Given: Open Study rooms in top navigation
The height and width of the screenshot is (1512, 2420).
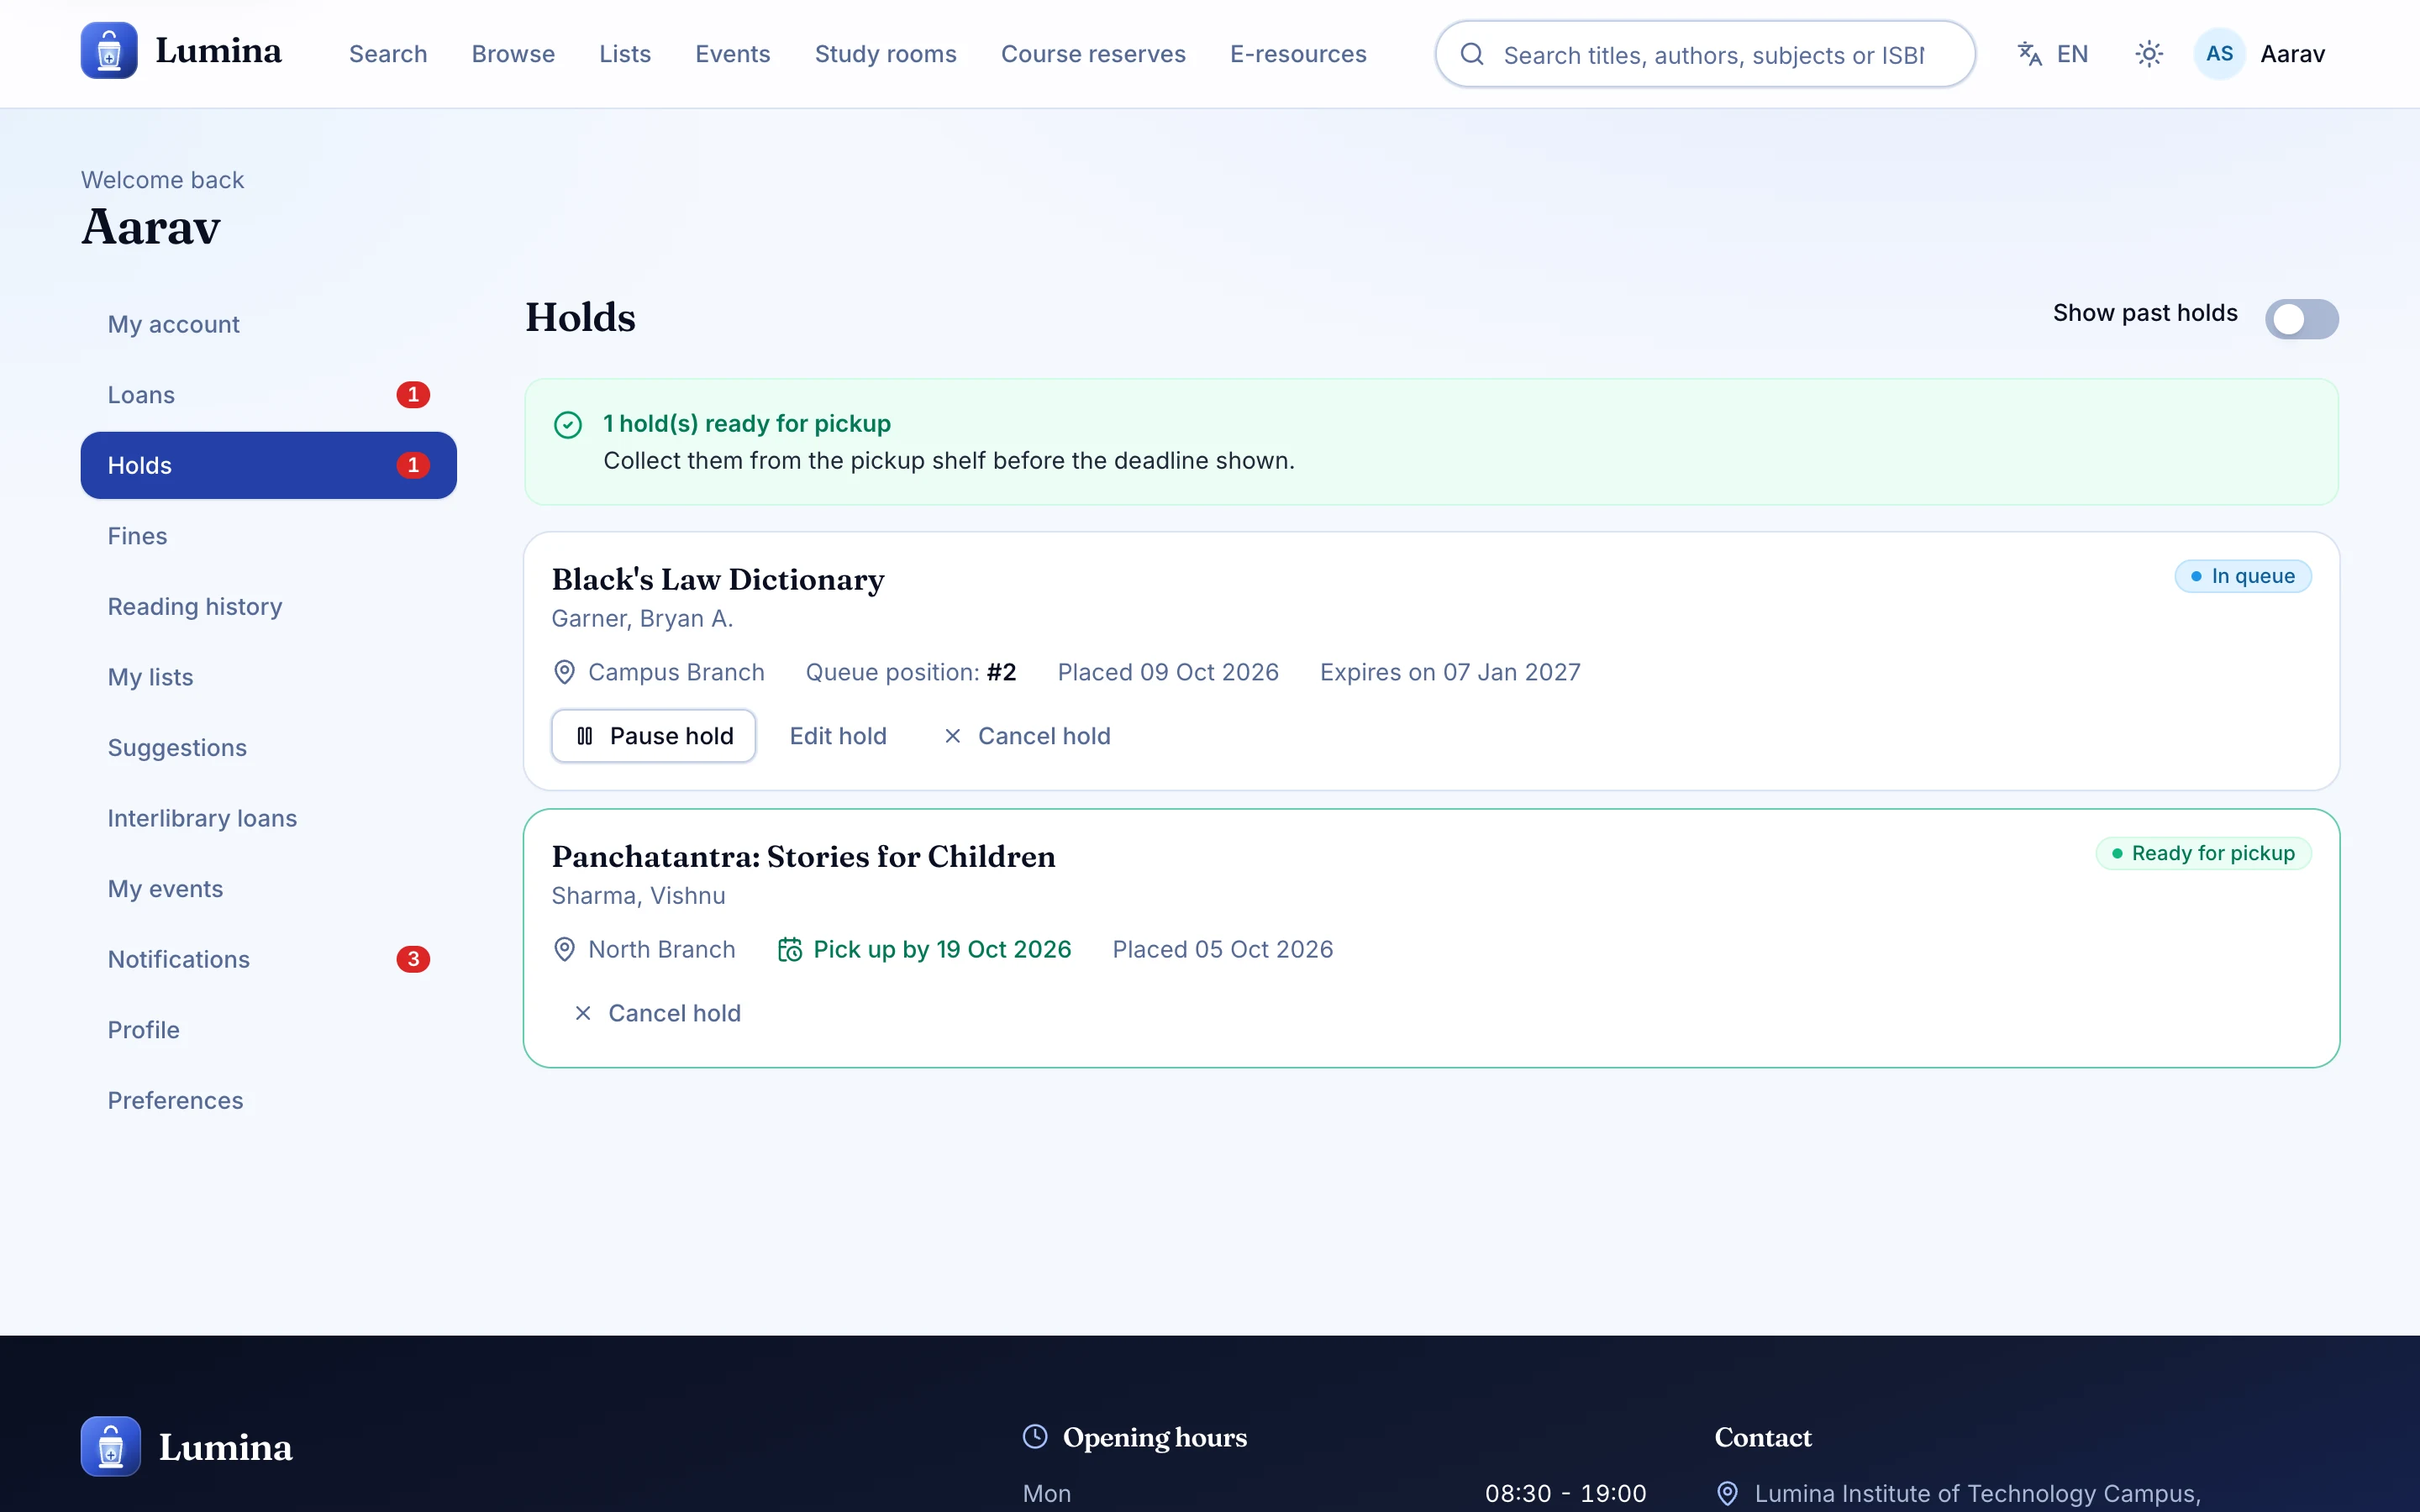Looking at the screenshot, I should tap(885, 54).
